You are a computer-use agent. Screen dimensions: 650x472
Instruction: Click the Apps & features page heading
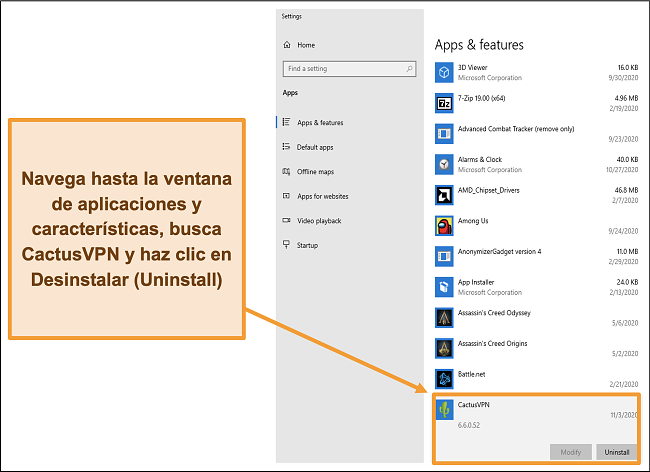pos(479,45)
